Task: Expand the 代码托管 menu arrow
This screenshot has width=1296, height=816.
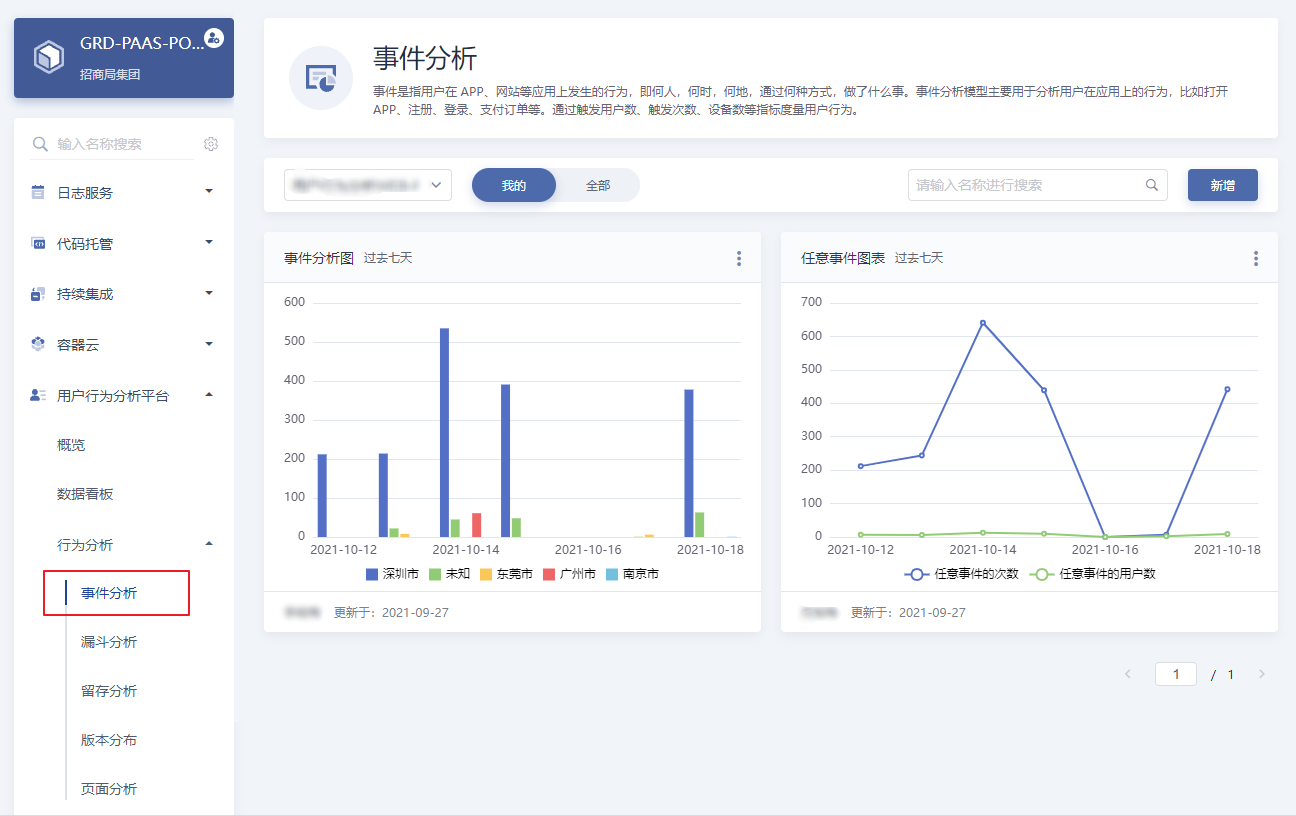Action: (x=209, y=242)
